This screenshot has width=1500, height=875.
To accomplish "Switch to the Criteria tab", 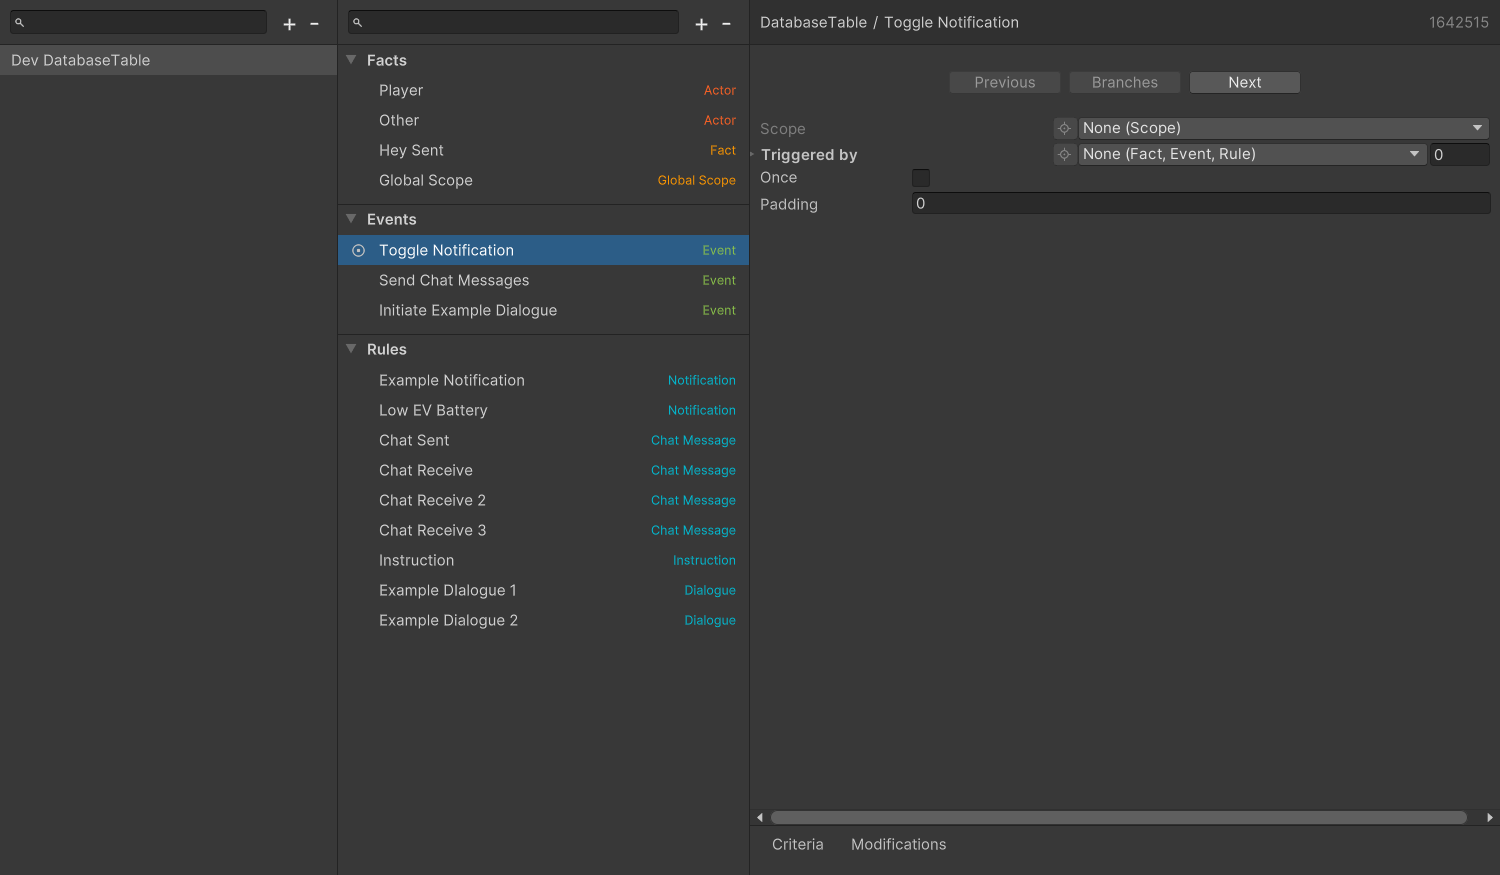I will [x=798, y=845].
